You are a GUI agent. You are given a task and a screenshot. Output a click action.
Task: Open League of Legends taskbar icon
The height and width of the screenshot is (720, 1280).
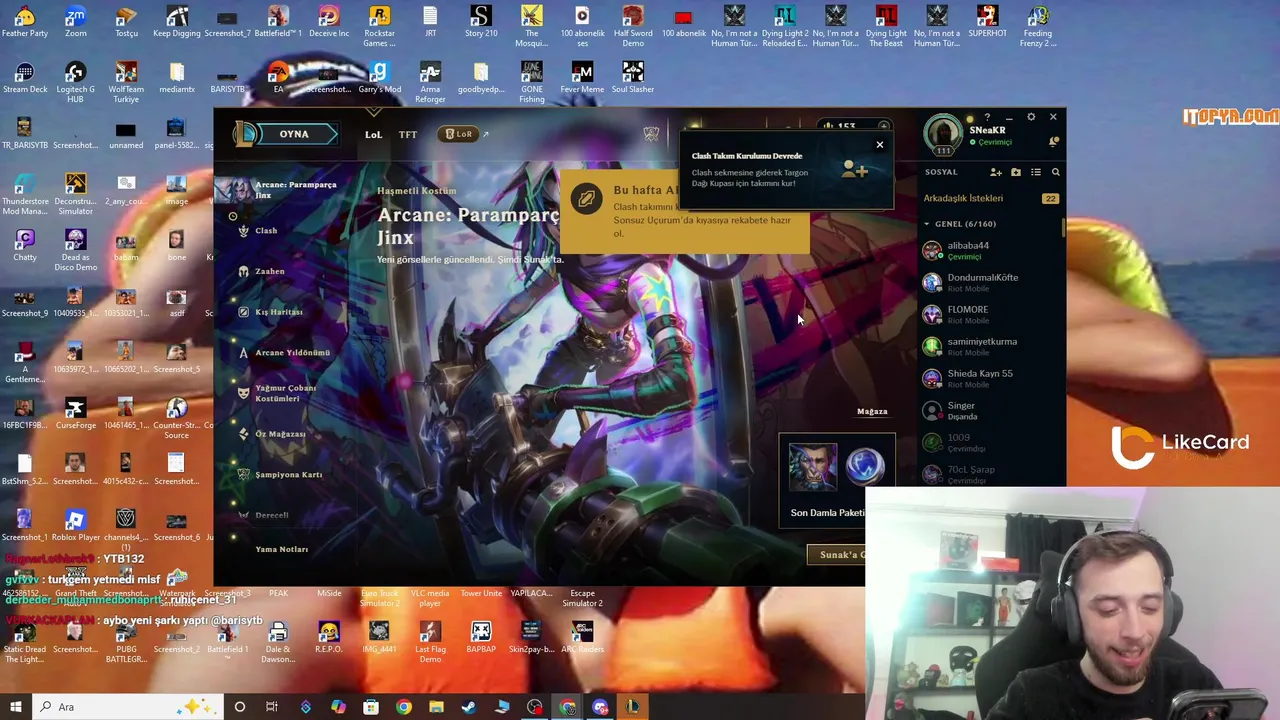[x=633, y=707]
